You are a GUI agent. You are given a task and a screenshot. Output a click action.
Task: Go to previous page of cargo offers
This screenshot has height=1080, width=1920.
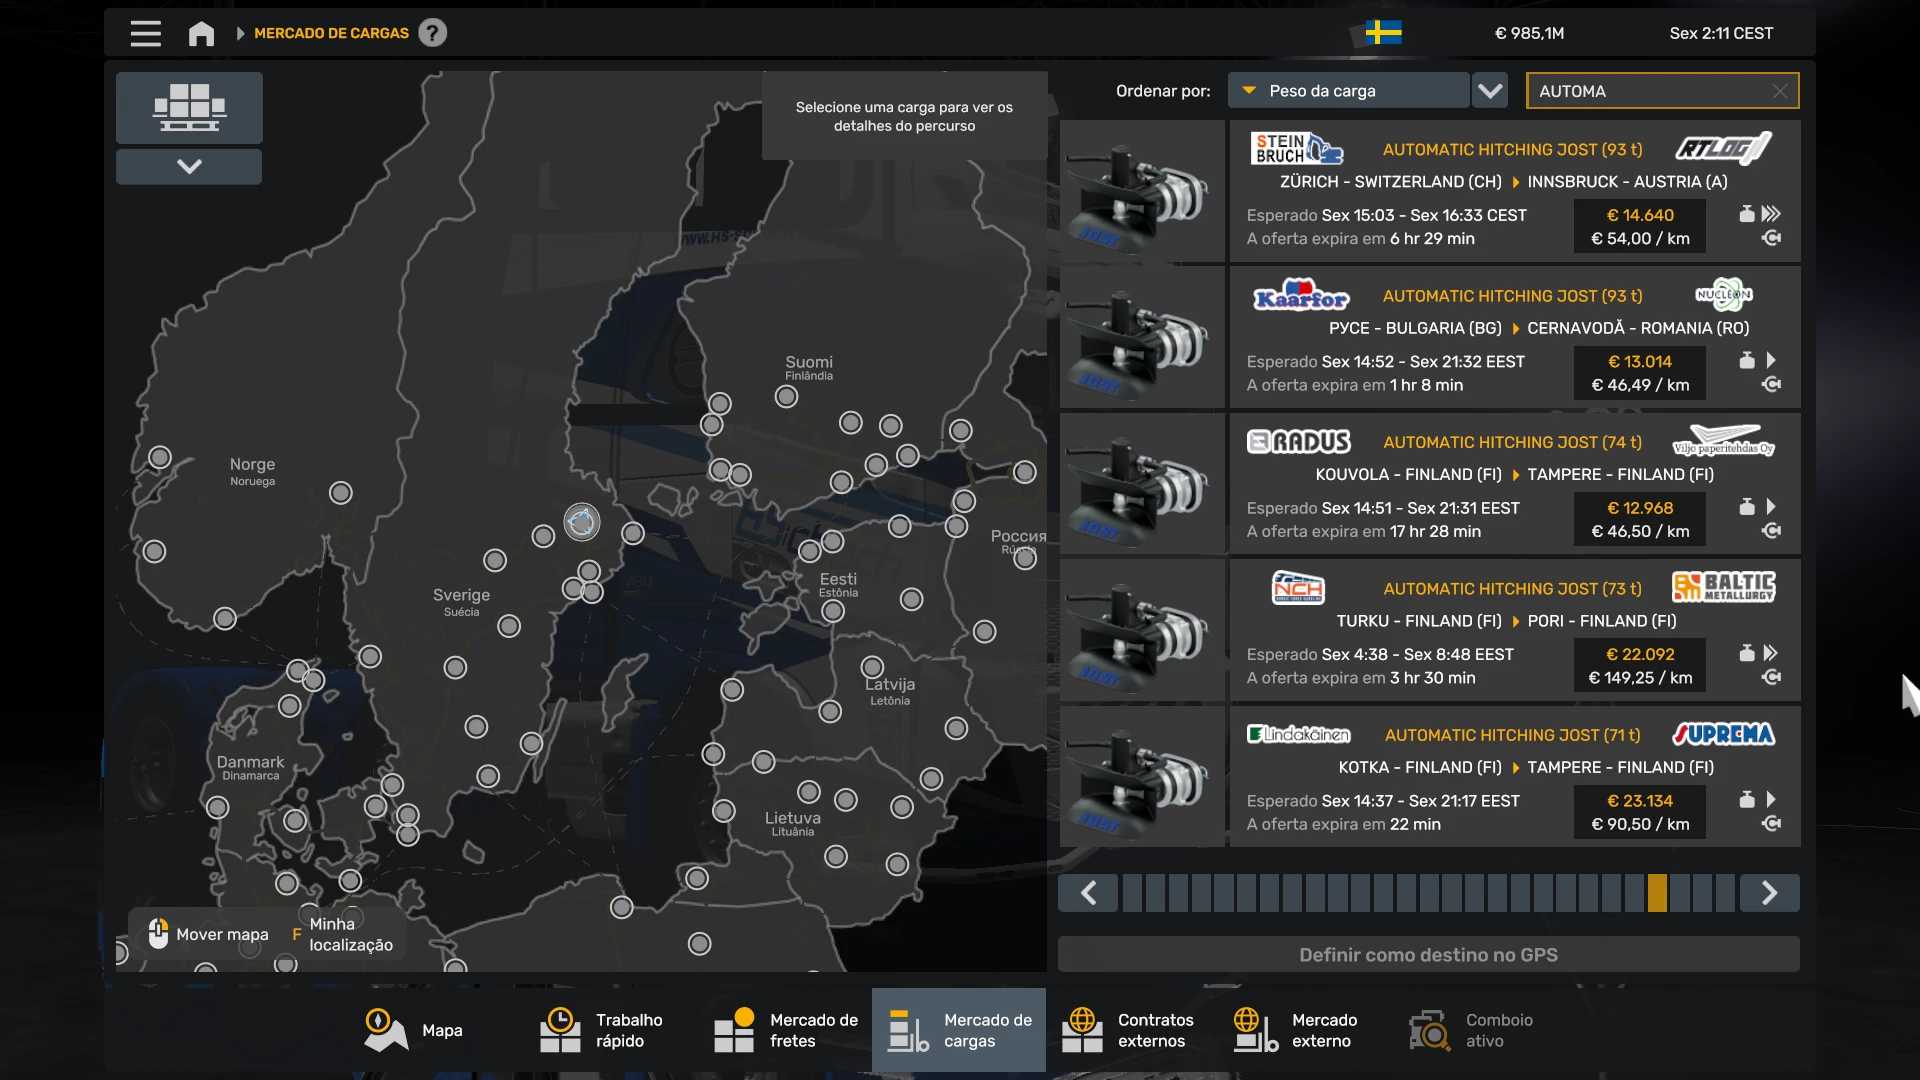[x=1089, y=893]
